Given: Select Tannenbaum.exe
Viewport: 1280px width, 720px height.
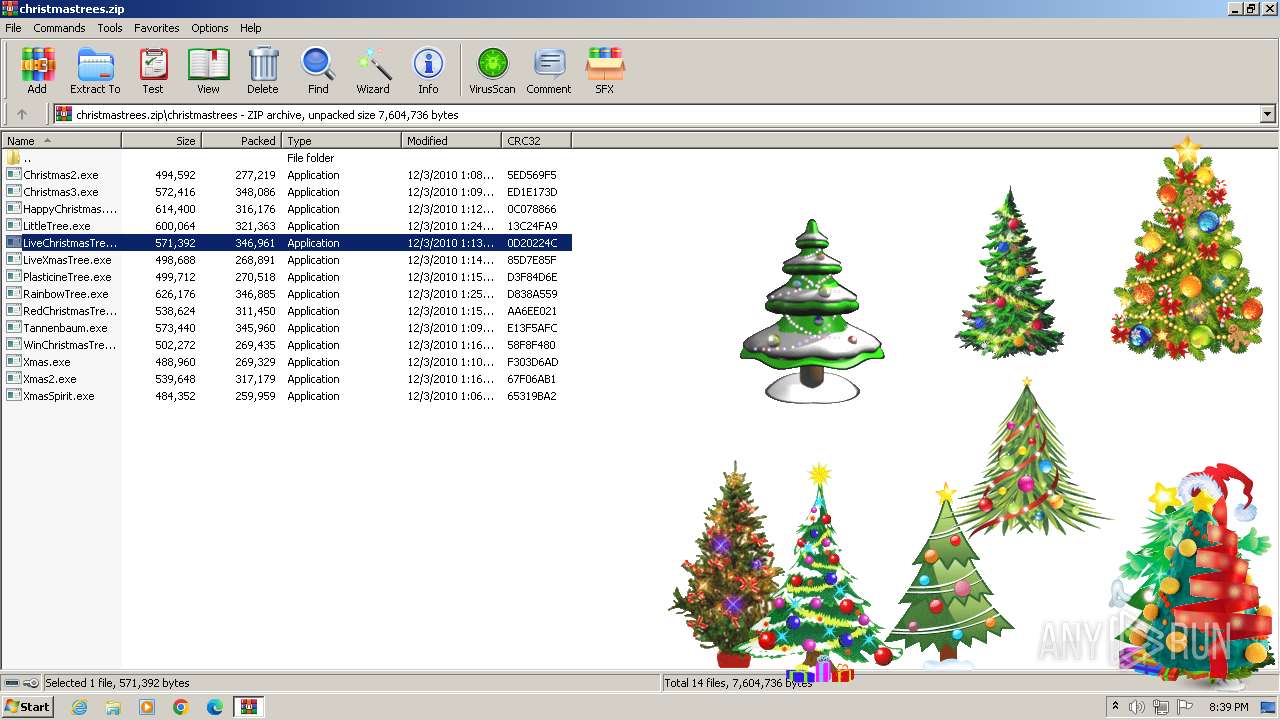Looking at the screenshot, I should point(286,328).
